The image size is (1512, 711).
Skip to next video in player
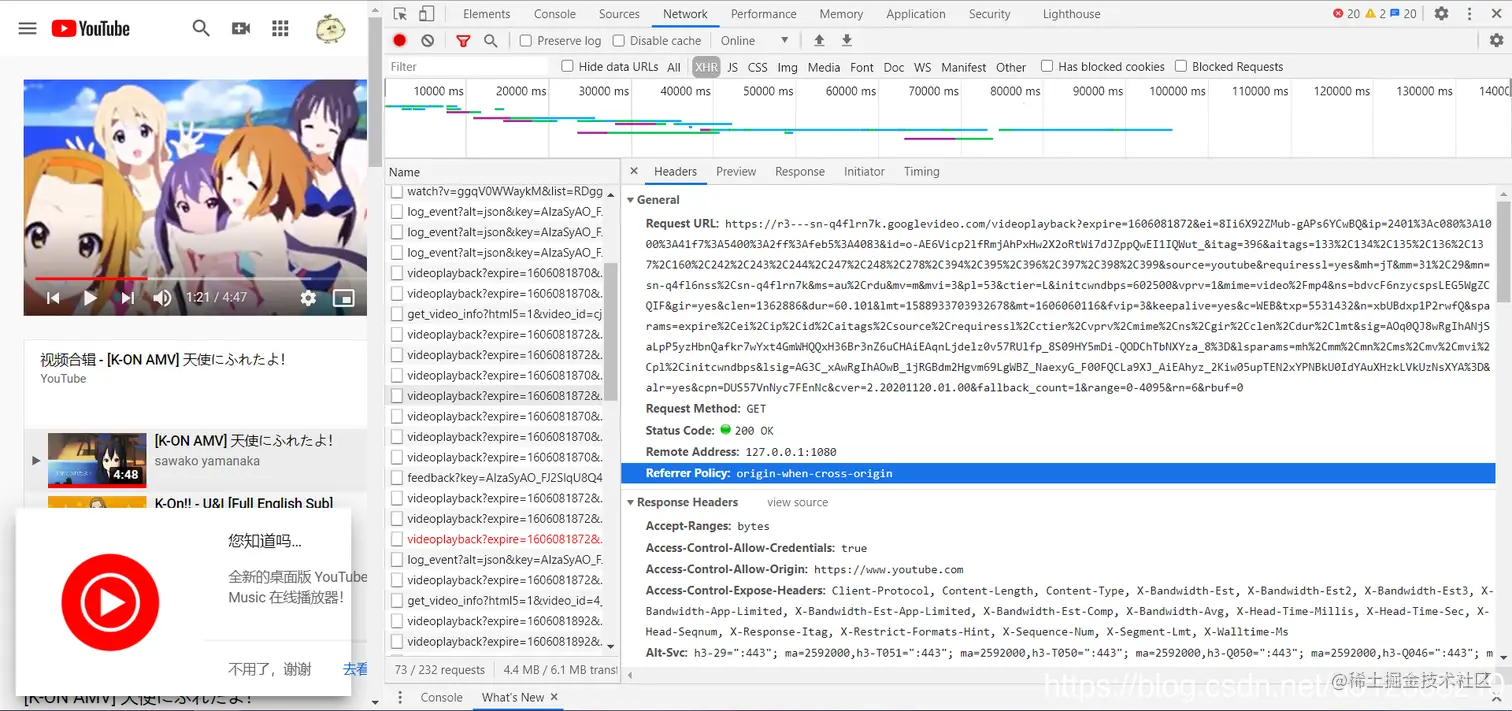click(127, 298)
